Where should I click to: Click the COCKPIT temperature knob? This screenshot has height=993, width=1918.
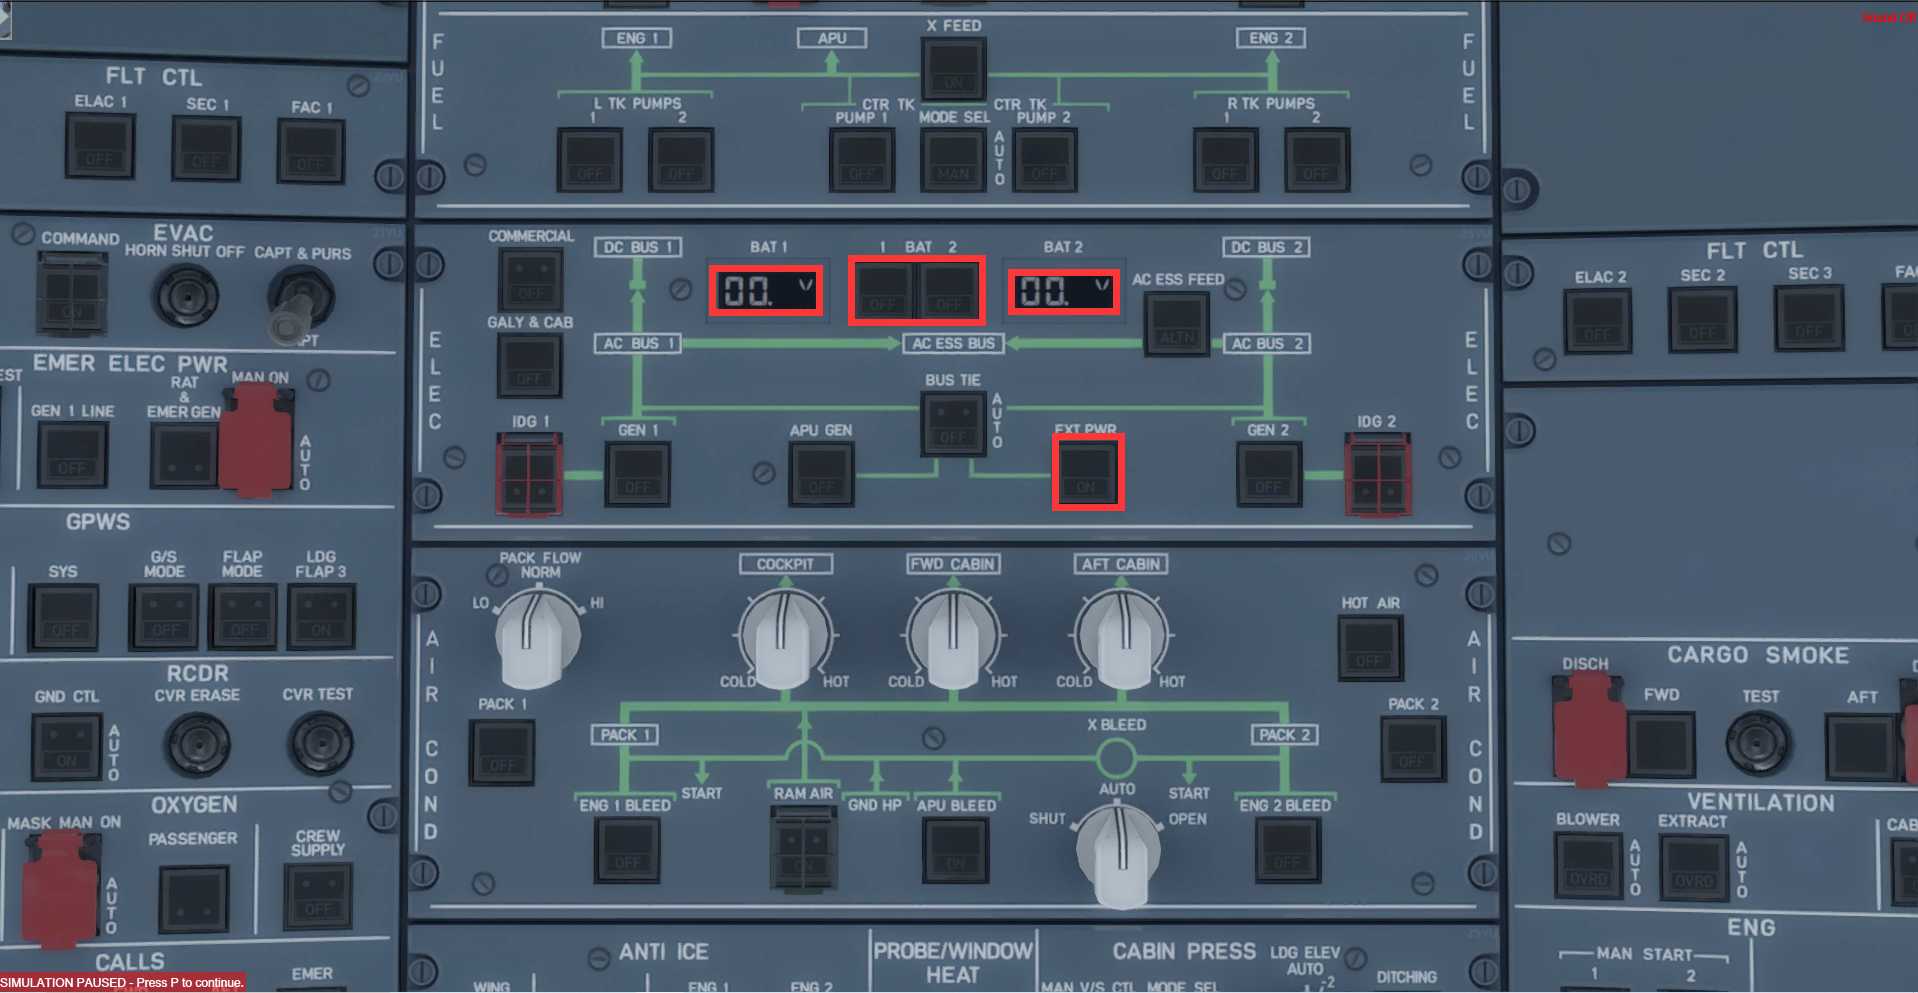click(x=785, y=638)
